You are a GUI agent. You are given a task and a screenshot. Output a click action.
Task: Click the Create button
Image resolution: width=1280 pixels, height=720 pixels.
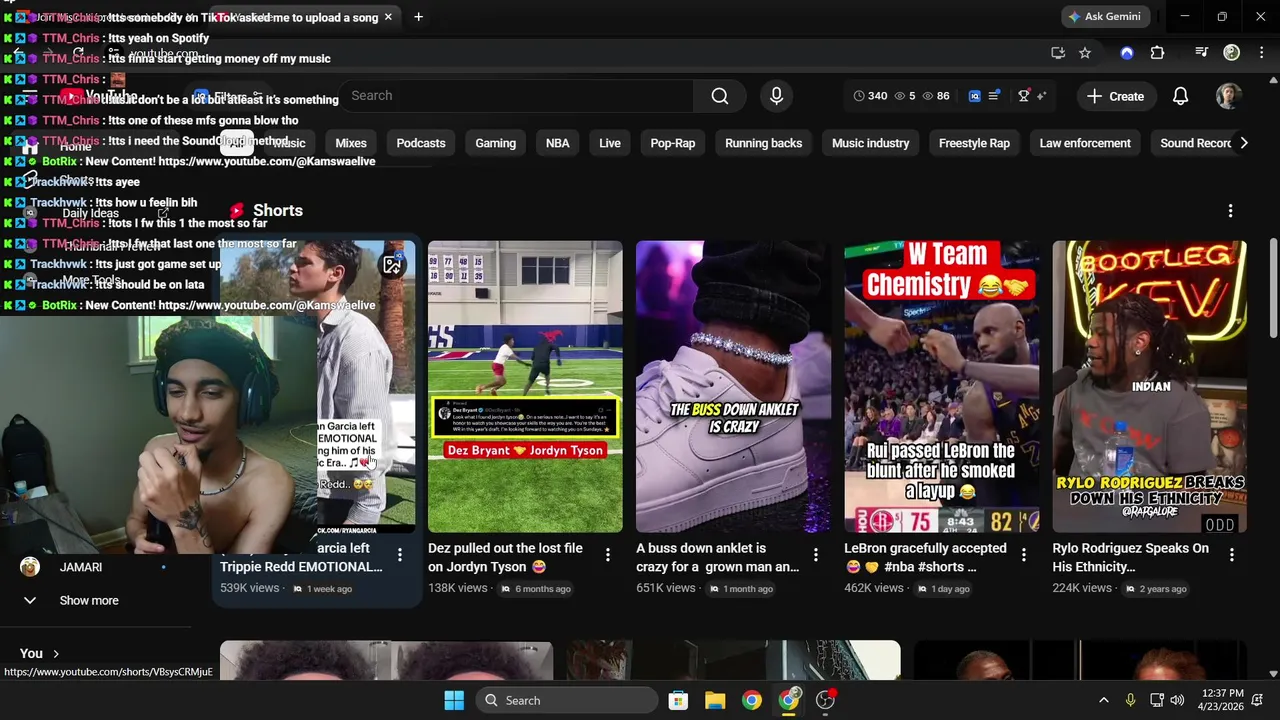[1115, 96]
